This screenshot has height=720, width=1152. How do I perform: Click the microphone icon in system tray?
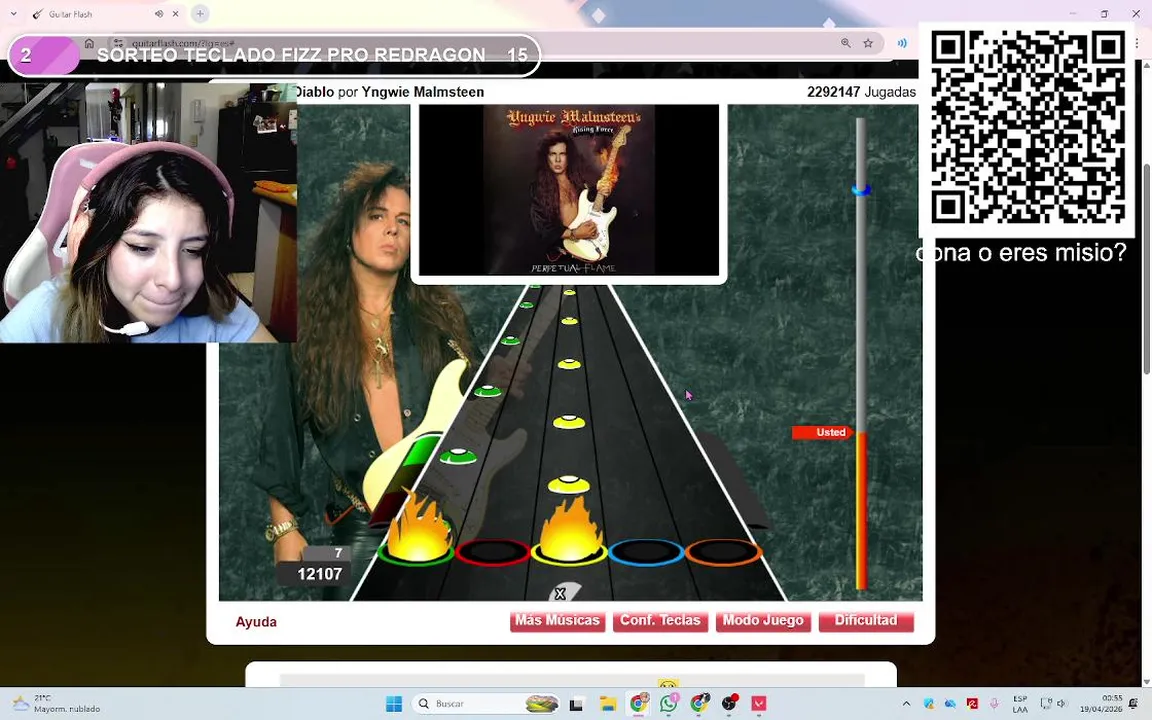click(x=994, y=704)
